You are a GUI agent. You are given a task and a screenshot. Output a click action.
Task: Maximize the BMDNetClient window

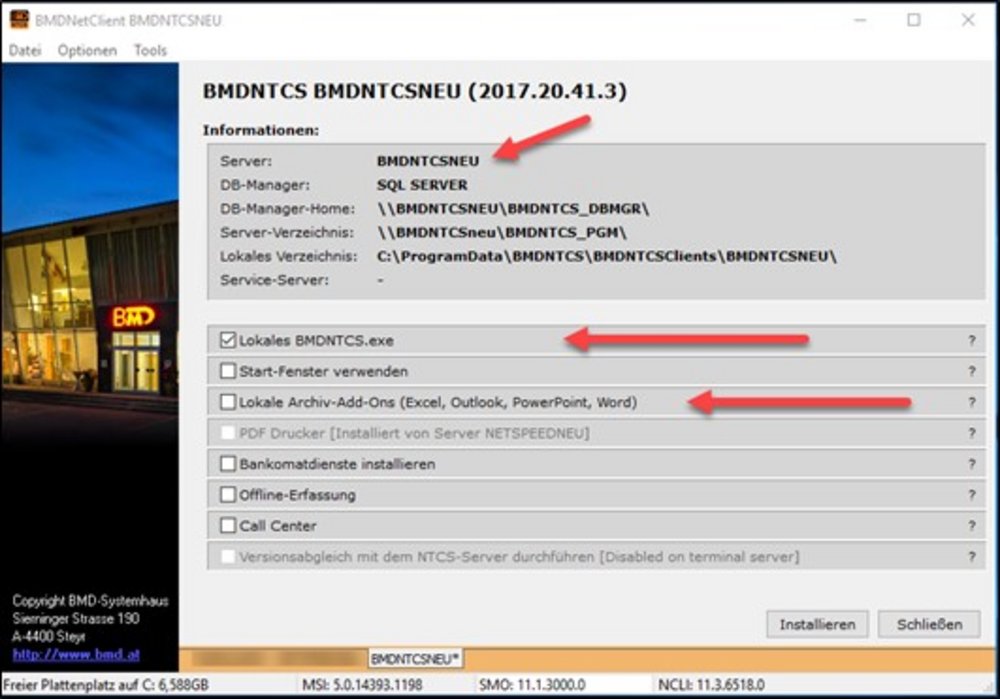tap(914, 20)
